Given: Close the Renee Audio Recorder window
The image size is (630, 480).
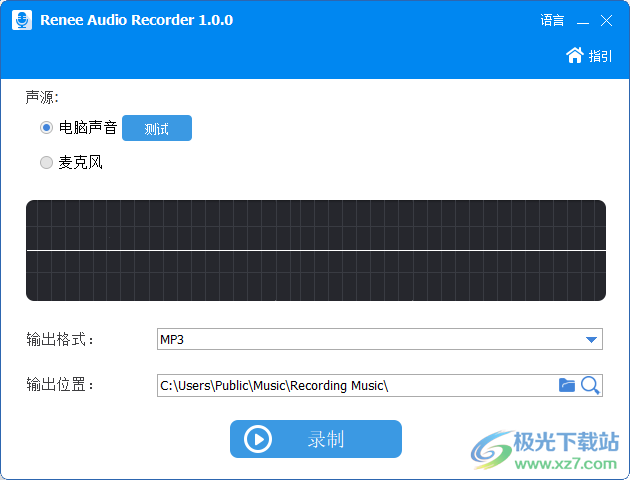Looking at the screenshot, I should pyautogui.click(x=606, y=20).
